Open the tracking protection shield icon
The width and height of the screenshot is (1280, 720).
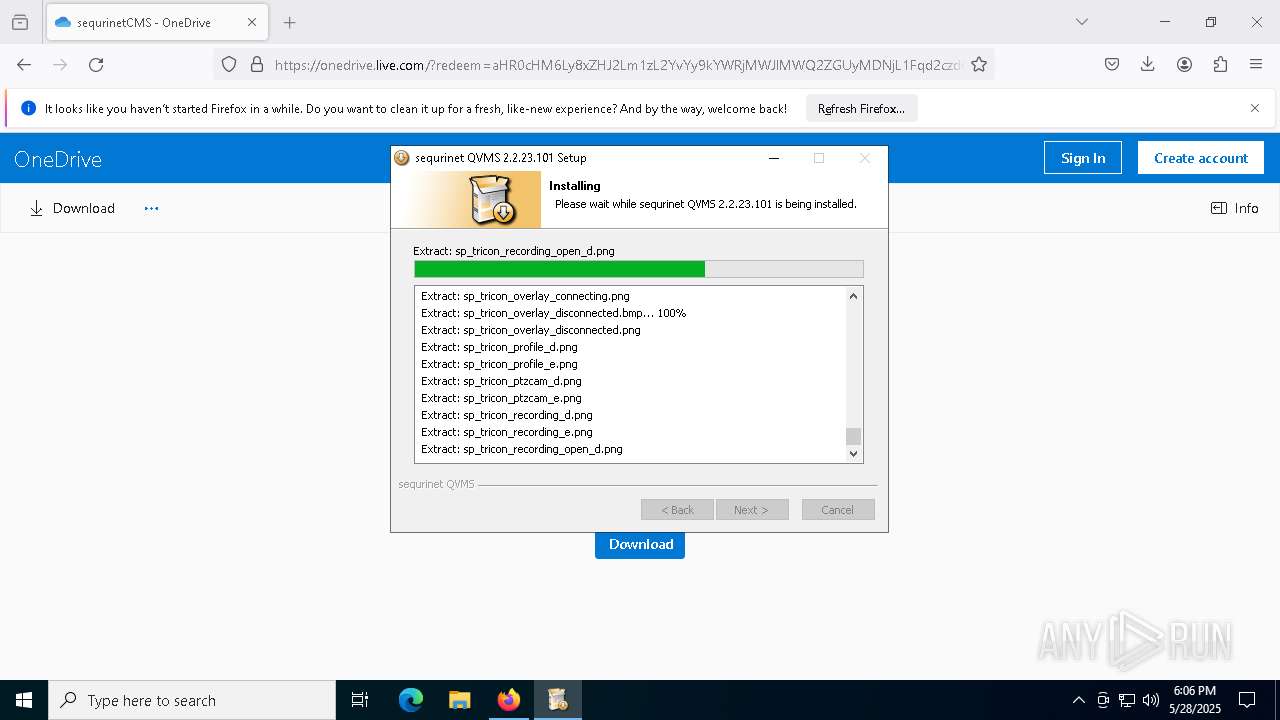229,64
